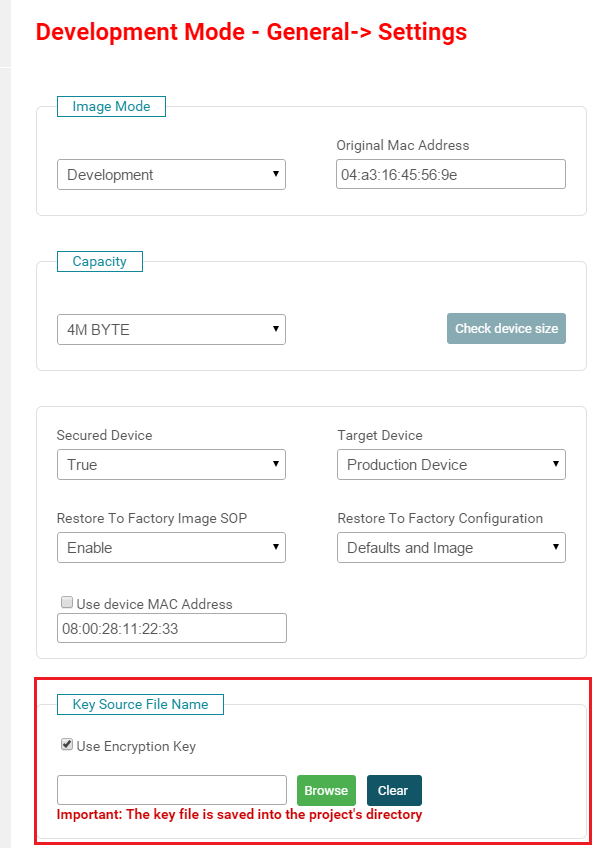Enable the Use device MAC Address checkbox

67,603
